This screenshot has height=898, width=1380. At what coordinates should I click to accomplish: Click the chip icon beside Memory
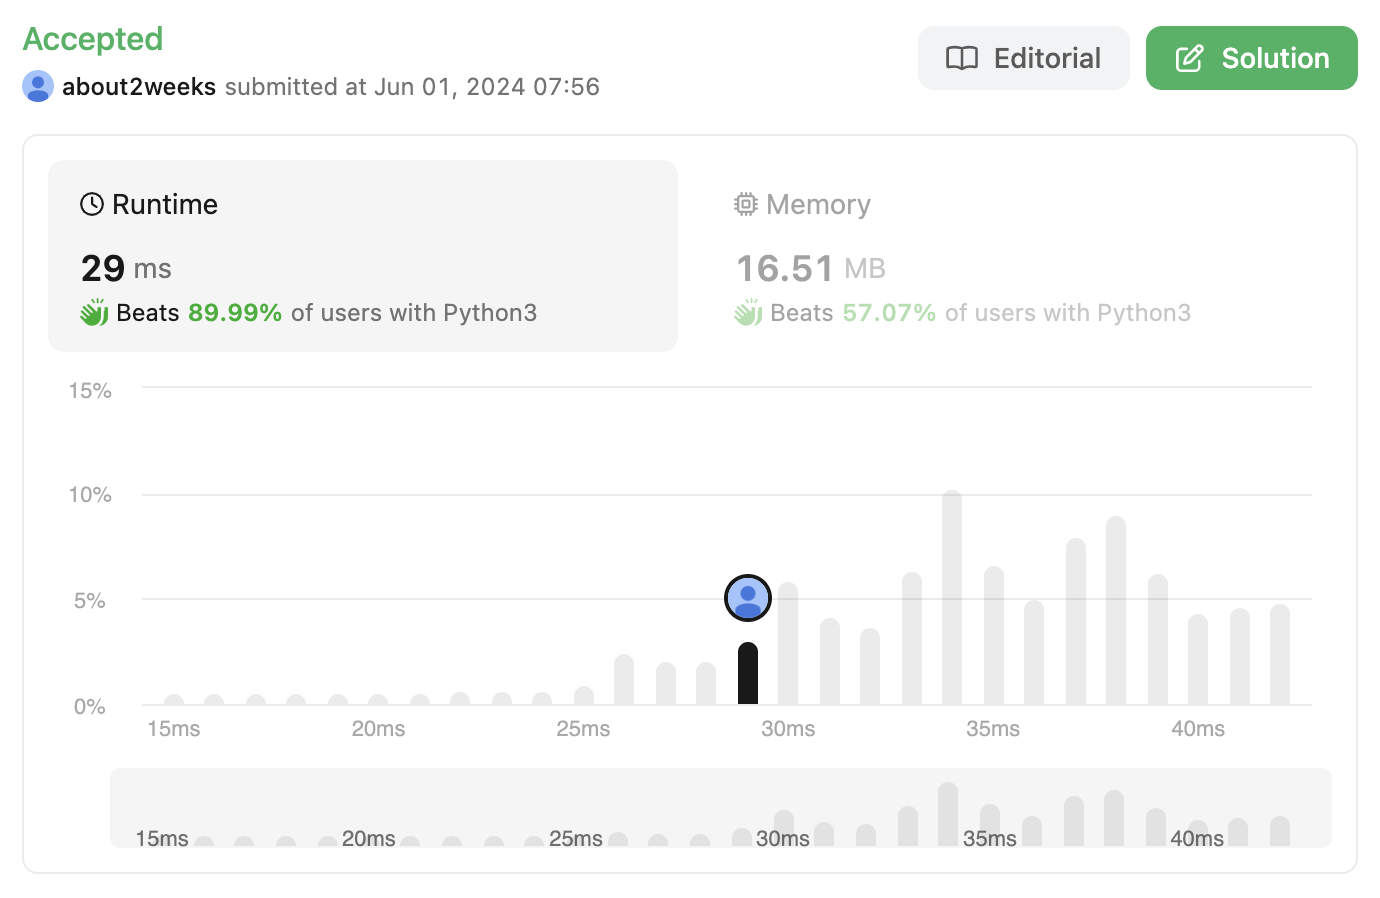pyautogui.click(x=746, y=204)
